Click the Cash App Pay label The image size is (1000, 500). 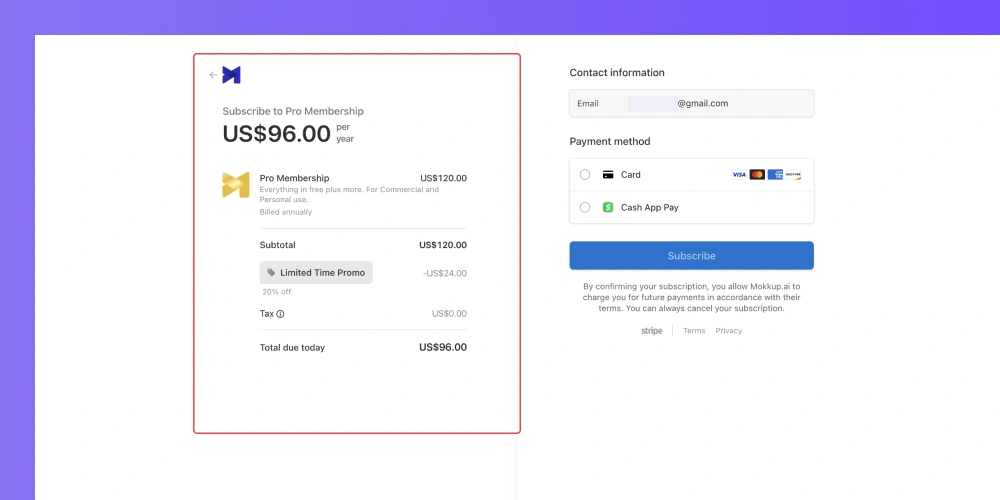pos(650,207)
